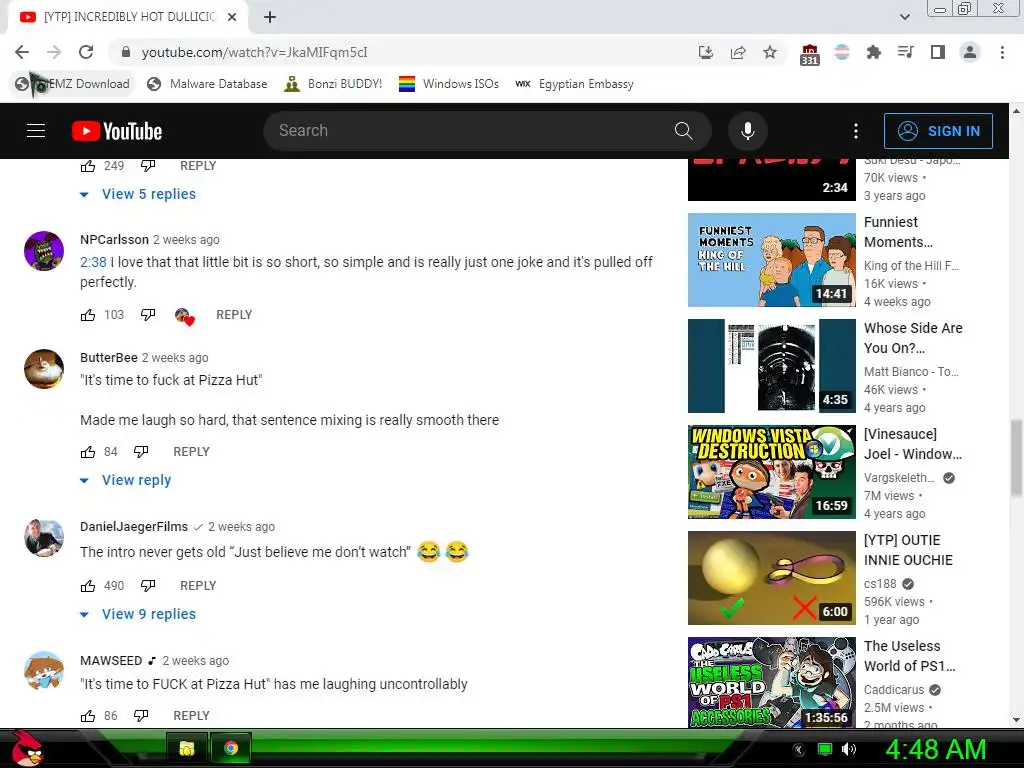Focus the YouTube search field

coord(470,131)
